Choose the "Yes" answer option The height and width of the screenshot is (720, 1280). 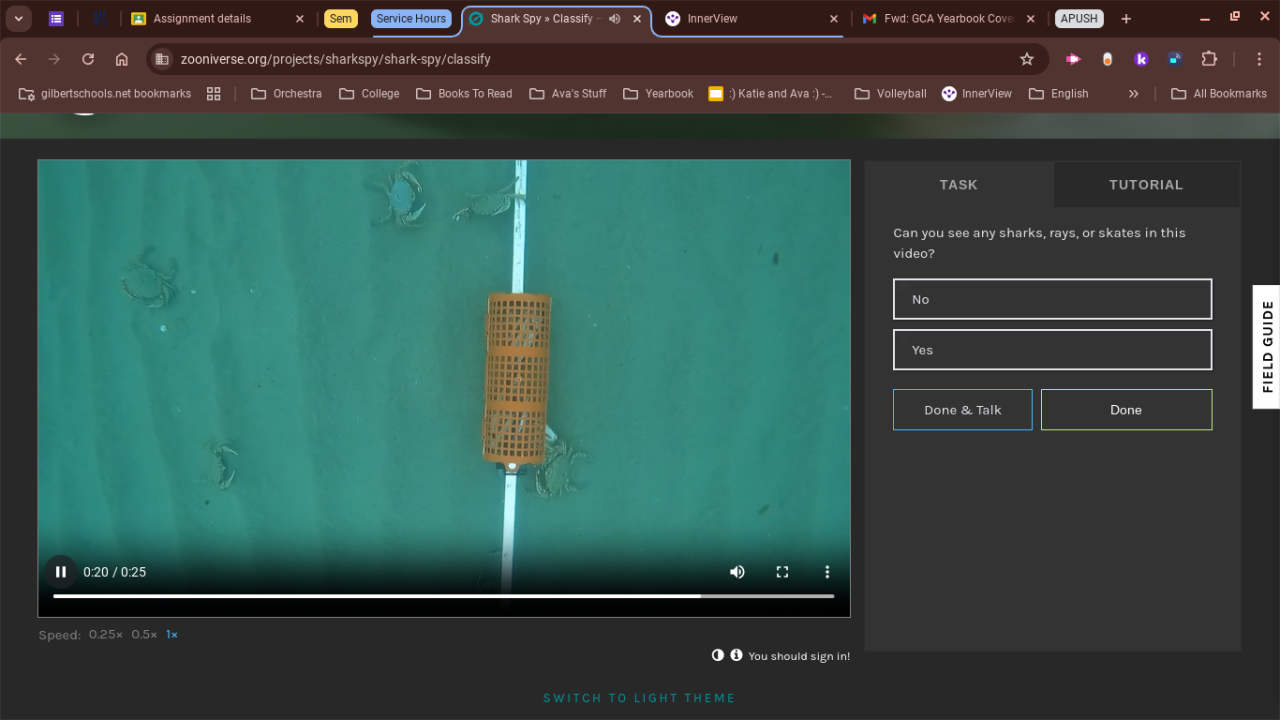pos(1052,350)
